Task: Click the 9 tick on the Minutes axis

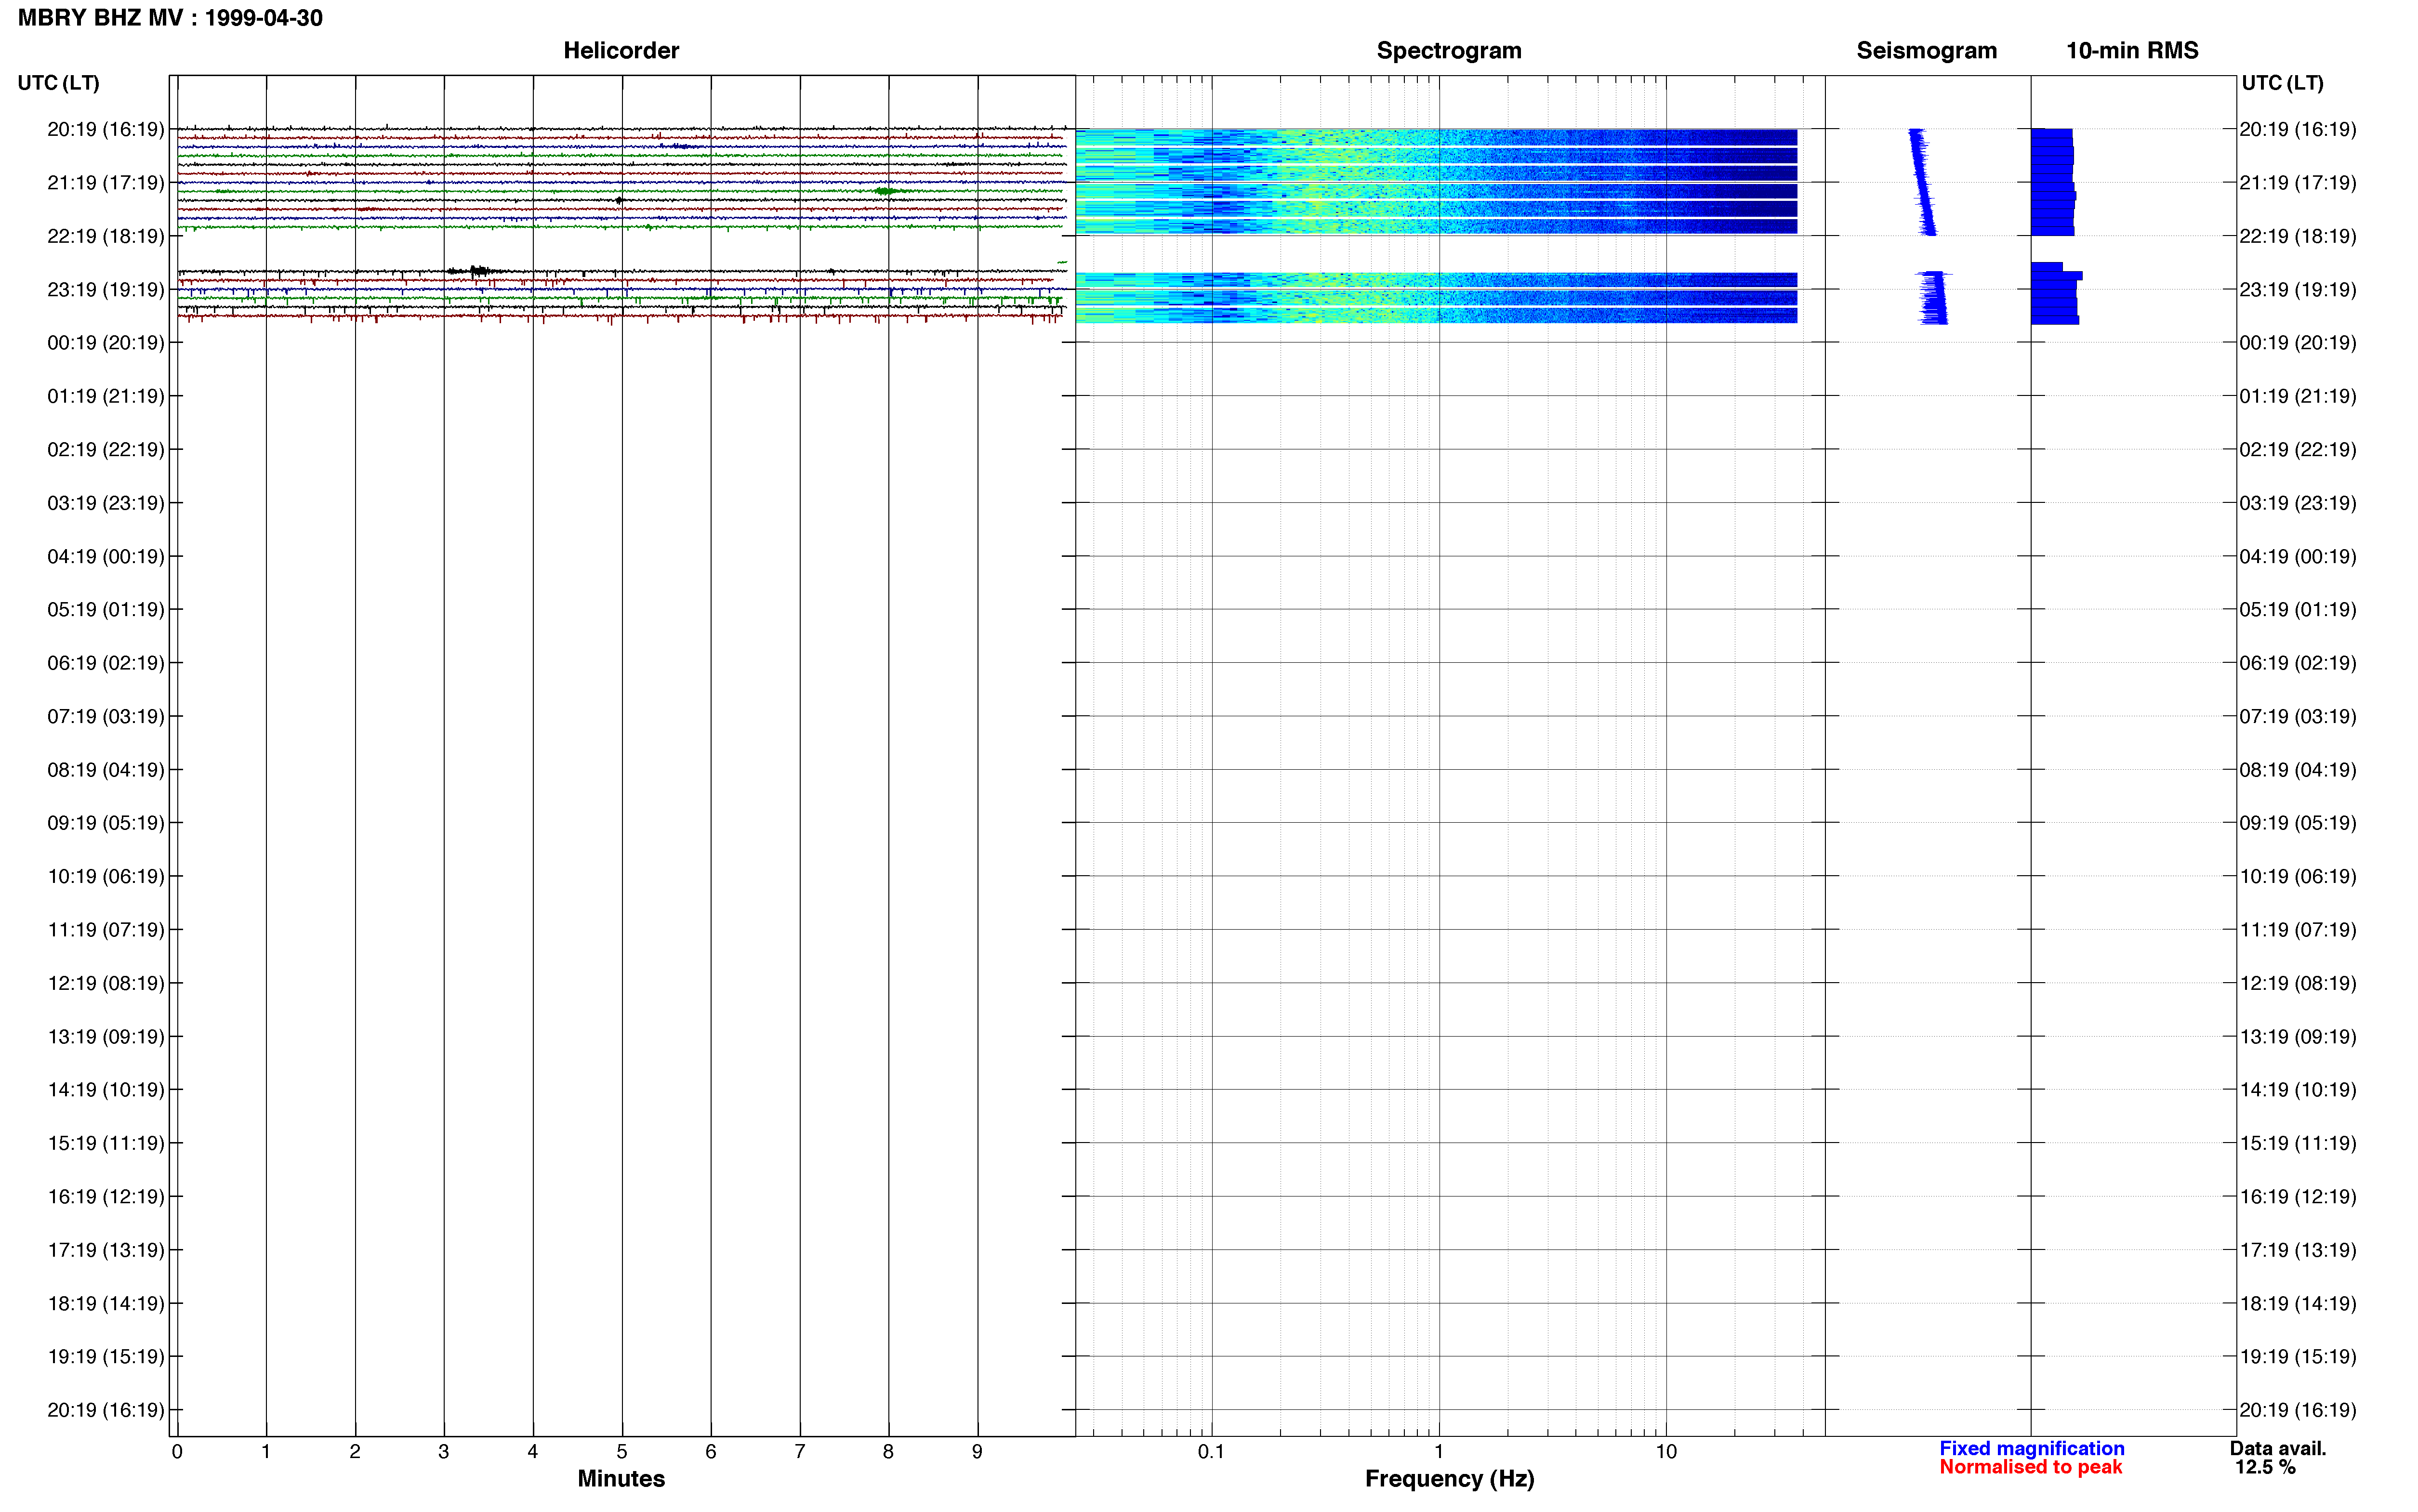Action: [x=977, y=1452]
